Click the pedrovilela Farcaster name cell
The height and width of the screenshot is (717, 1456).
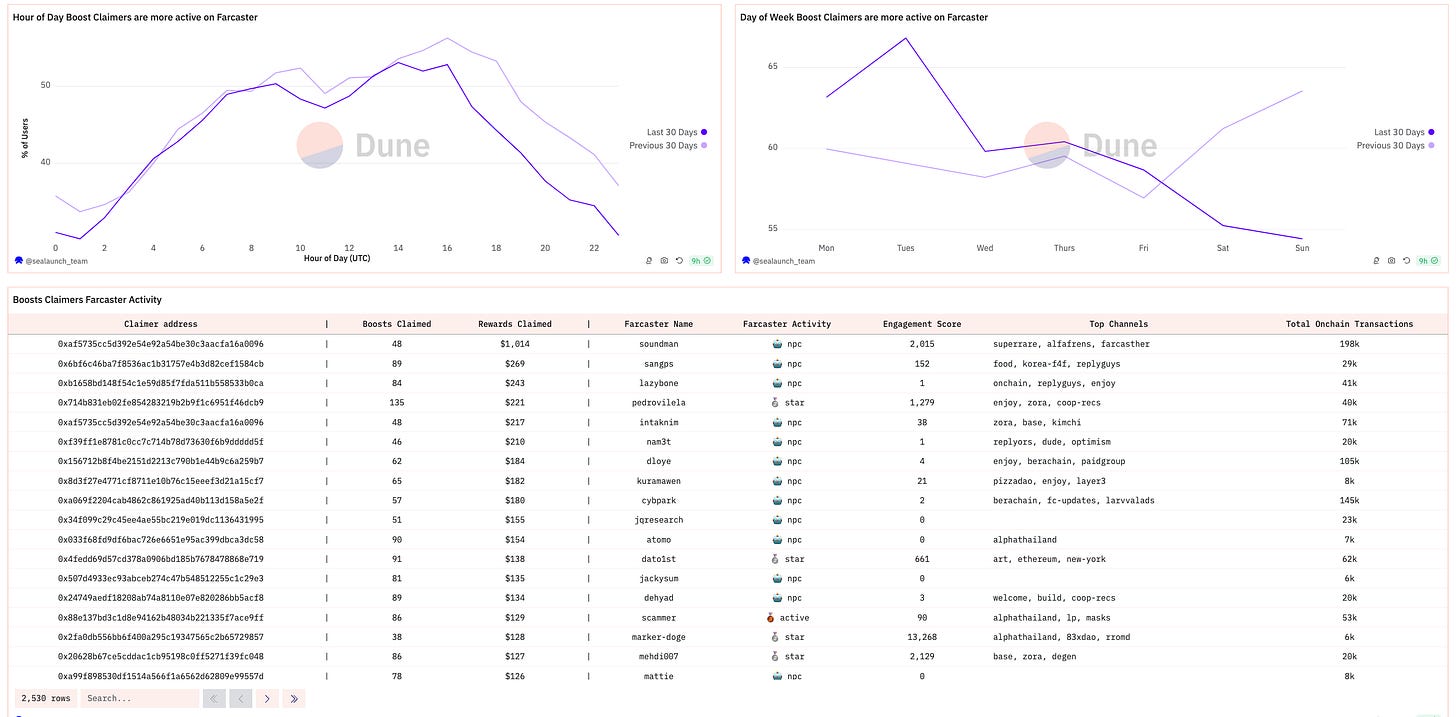[659, 402]
